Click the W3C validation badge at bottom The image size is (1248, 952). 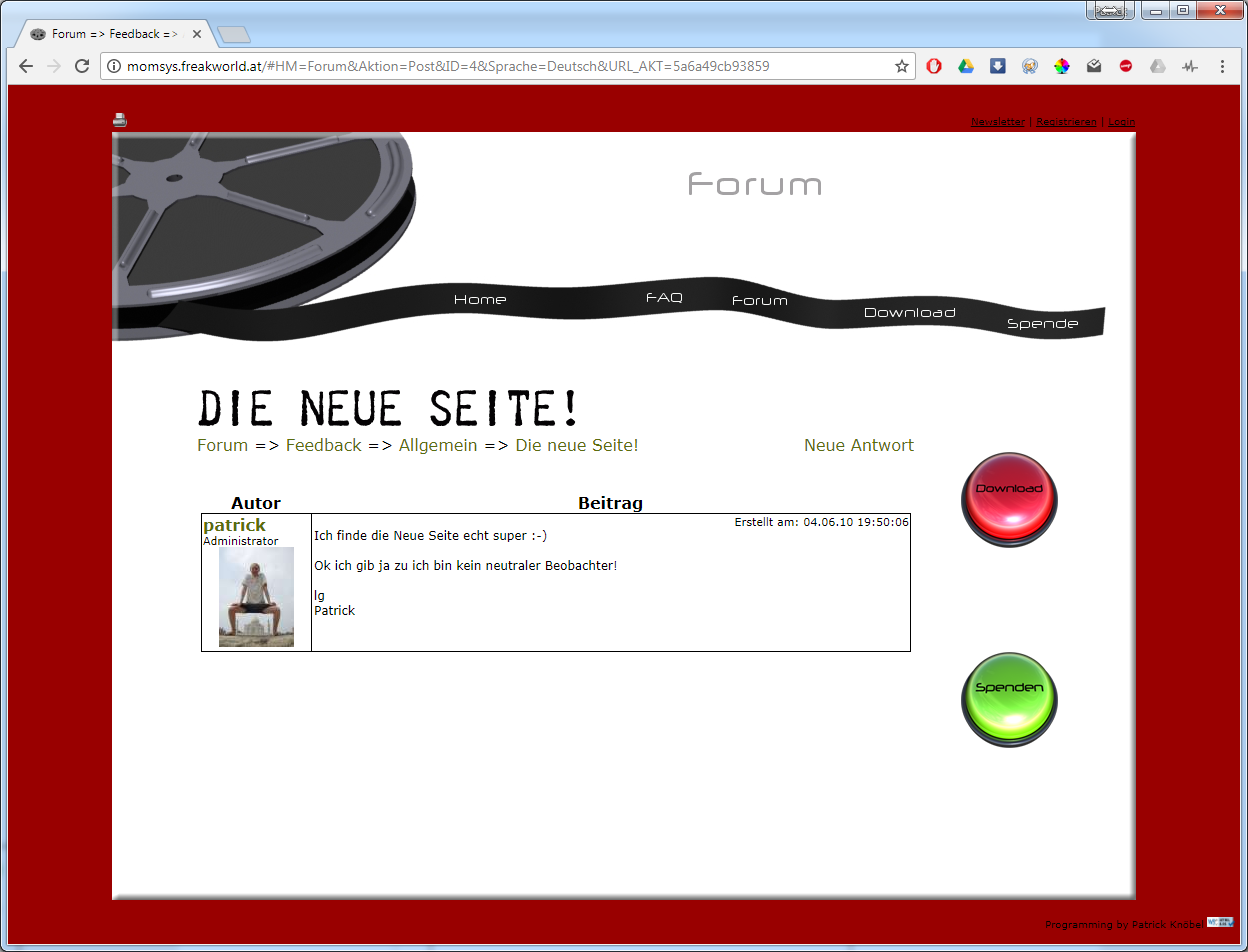click(1220, 922)
